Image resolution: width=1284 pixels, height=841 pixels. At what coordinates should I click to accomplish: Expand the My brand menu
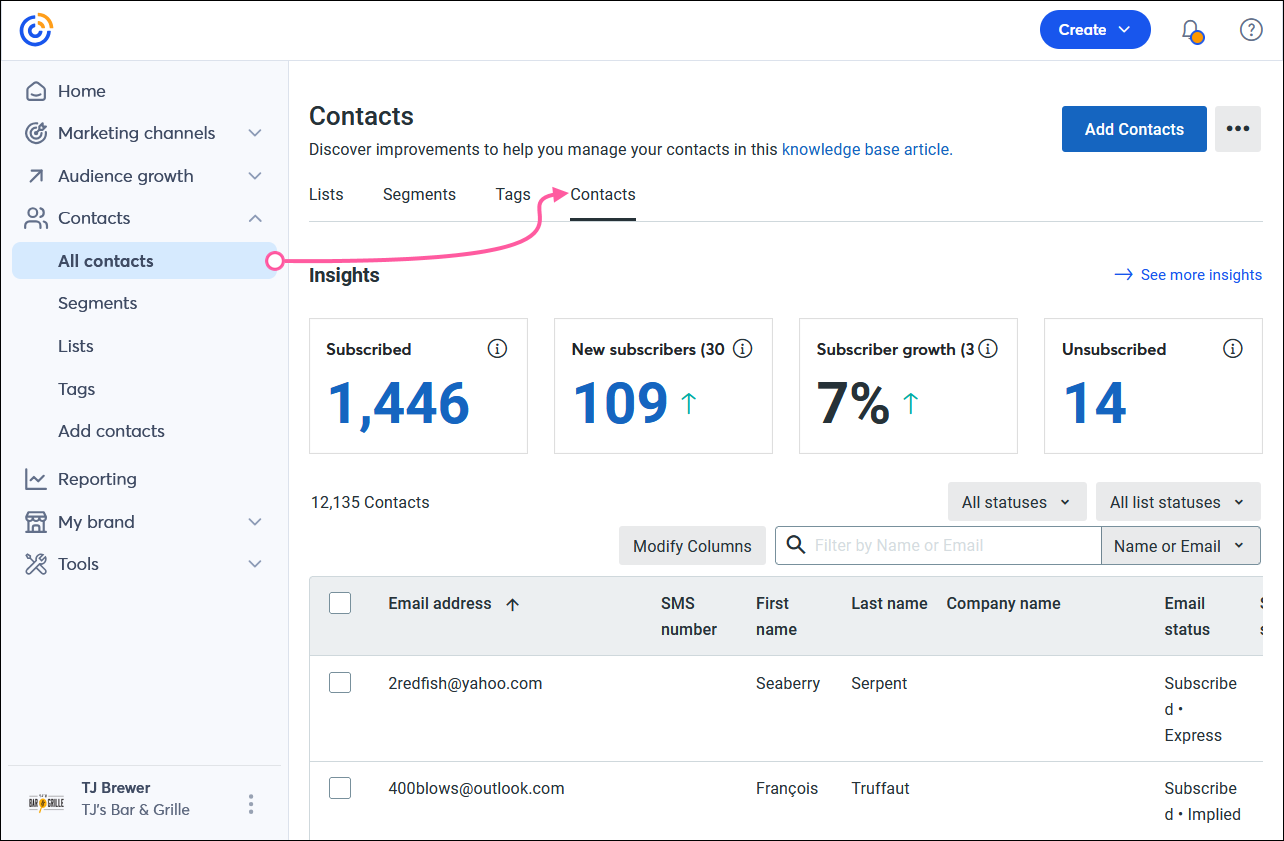click(255, 522)
